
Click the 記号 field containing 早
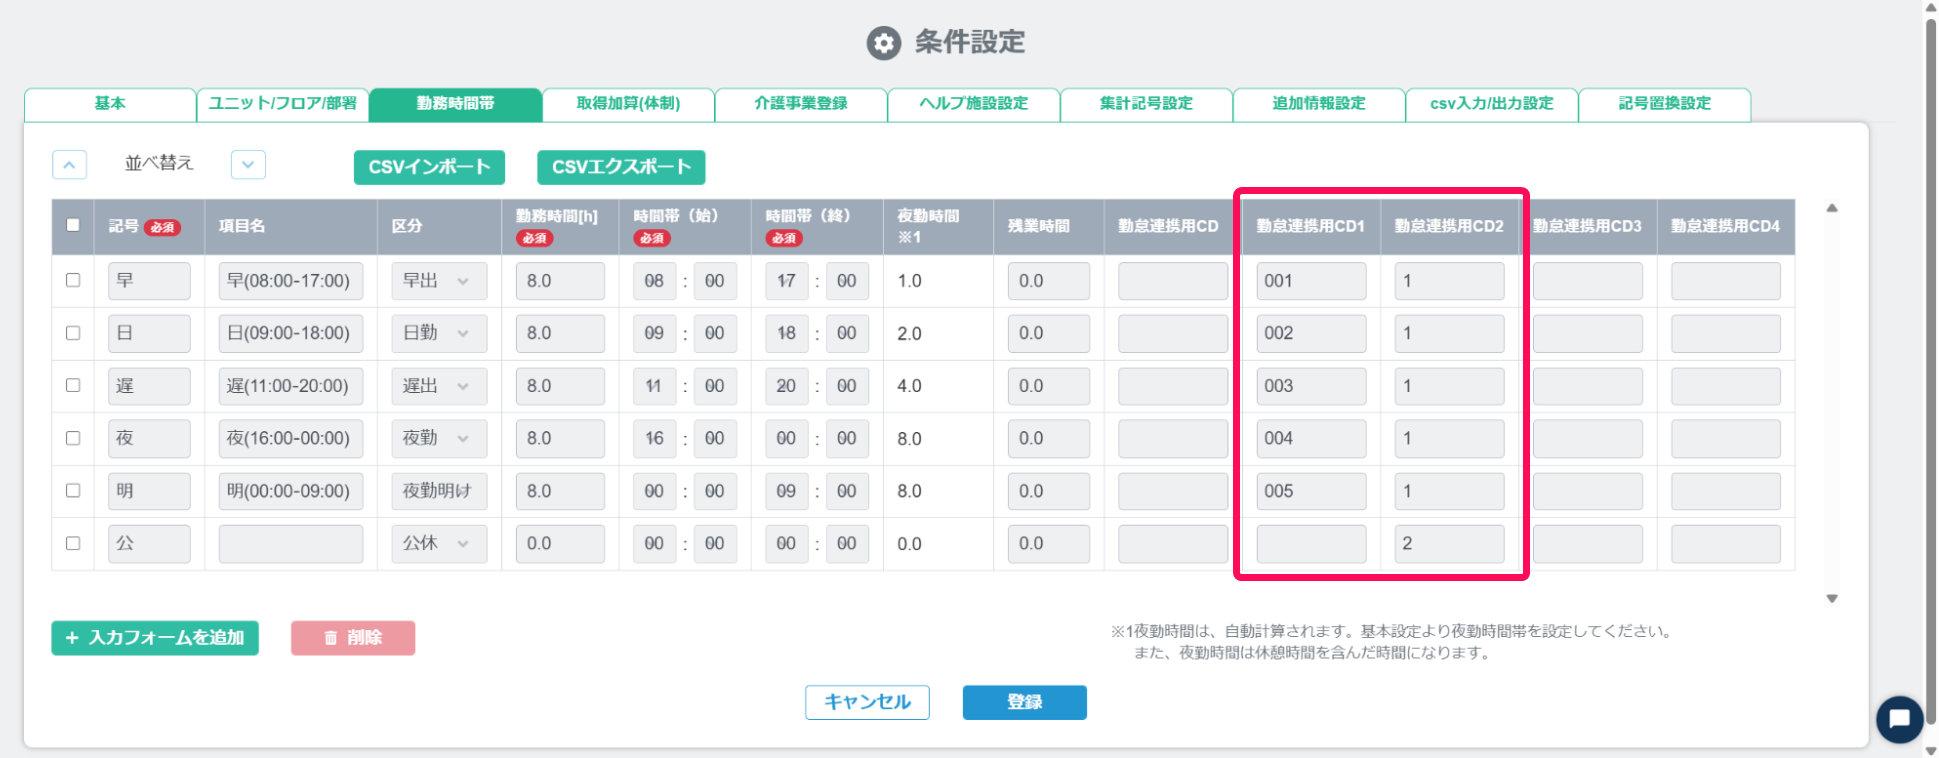click(x=149, y=281)
